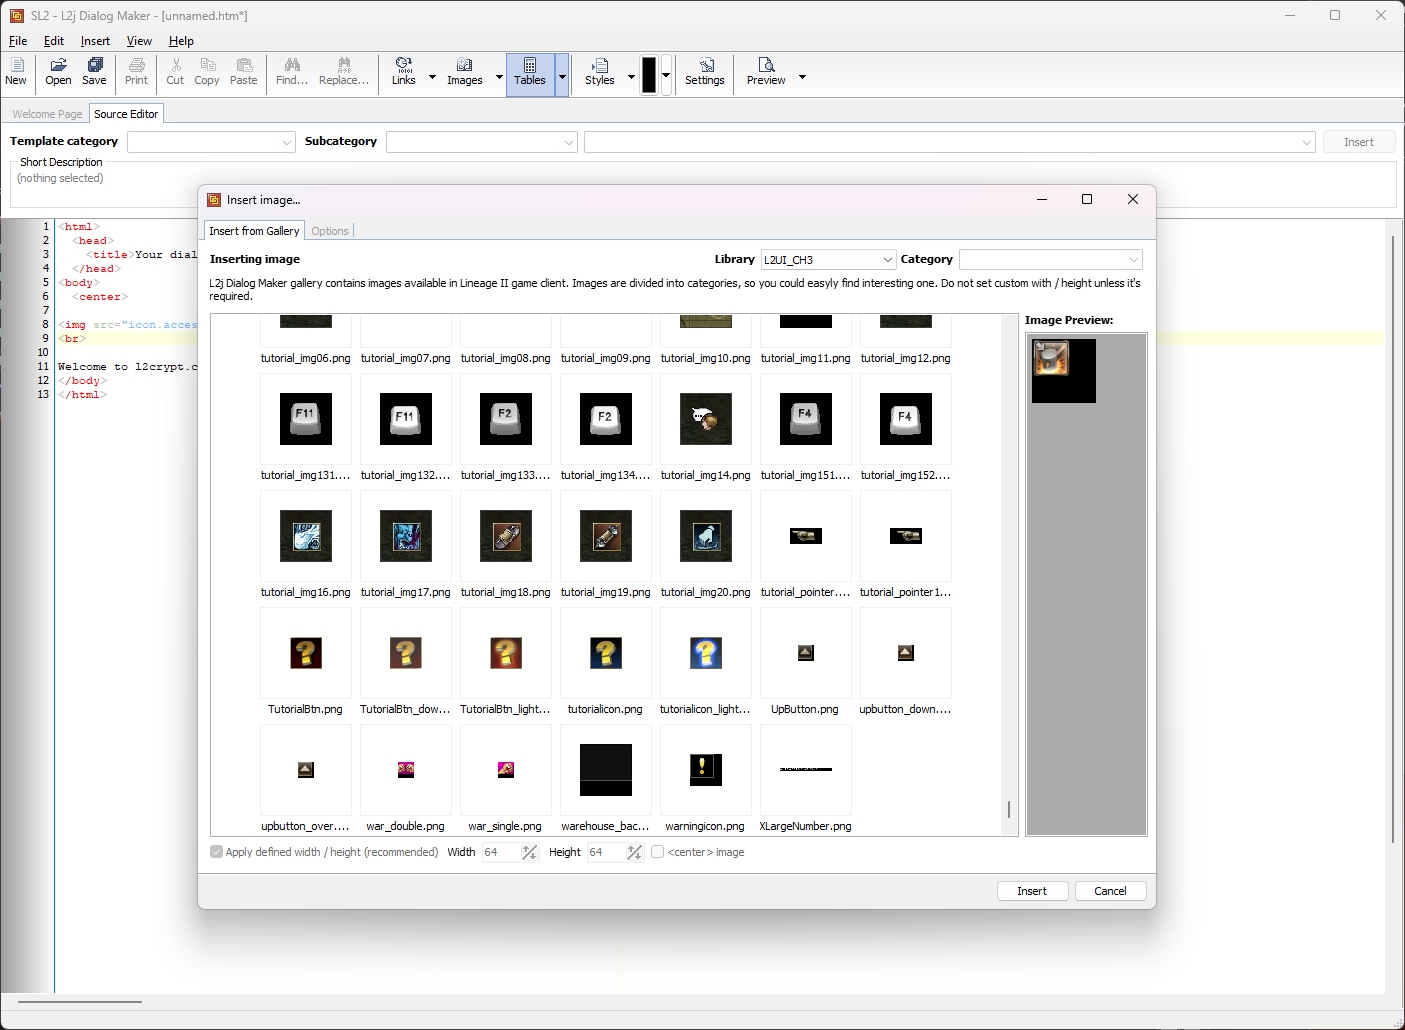
Task: Switch to the Options tab
Action: pyautogui.click(x=330, y=230)
